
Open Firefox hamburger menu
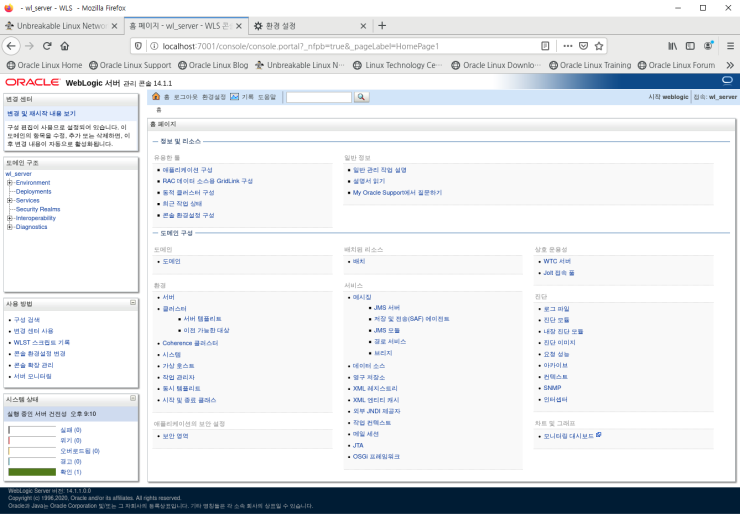click(x=730, y=46)
